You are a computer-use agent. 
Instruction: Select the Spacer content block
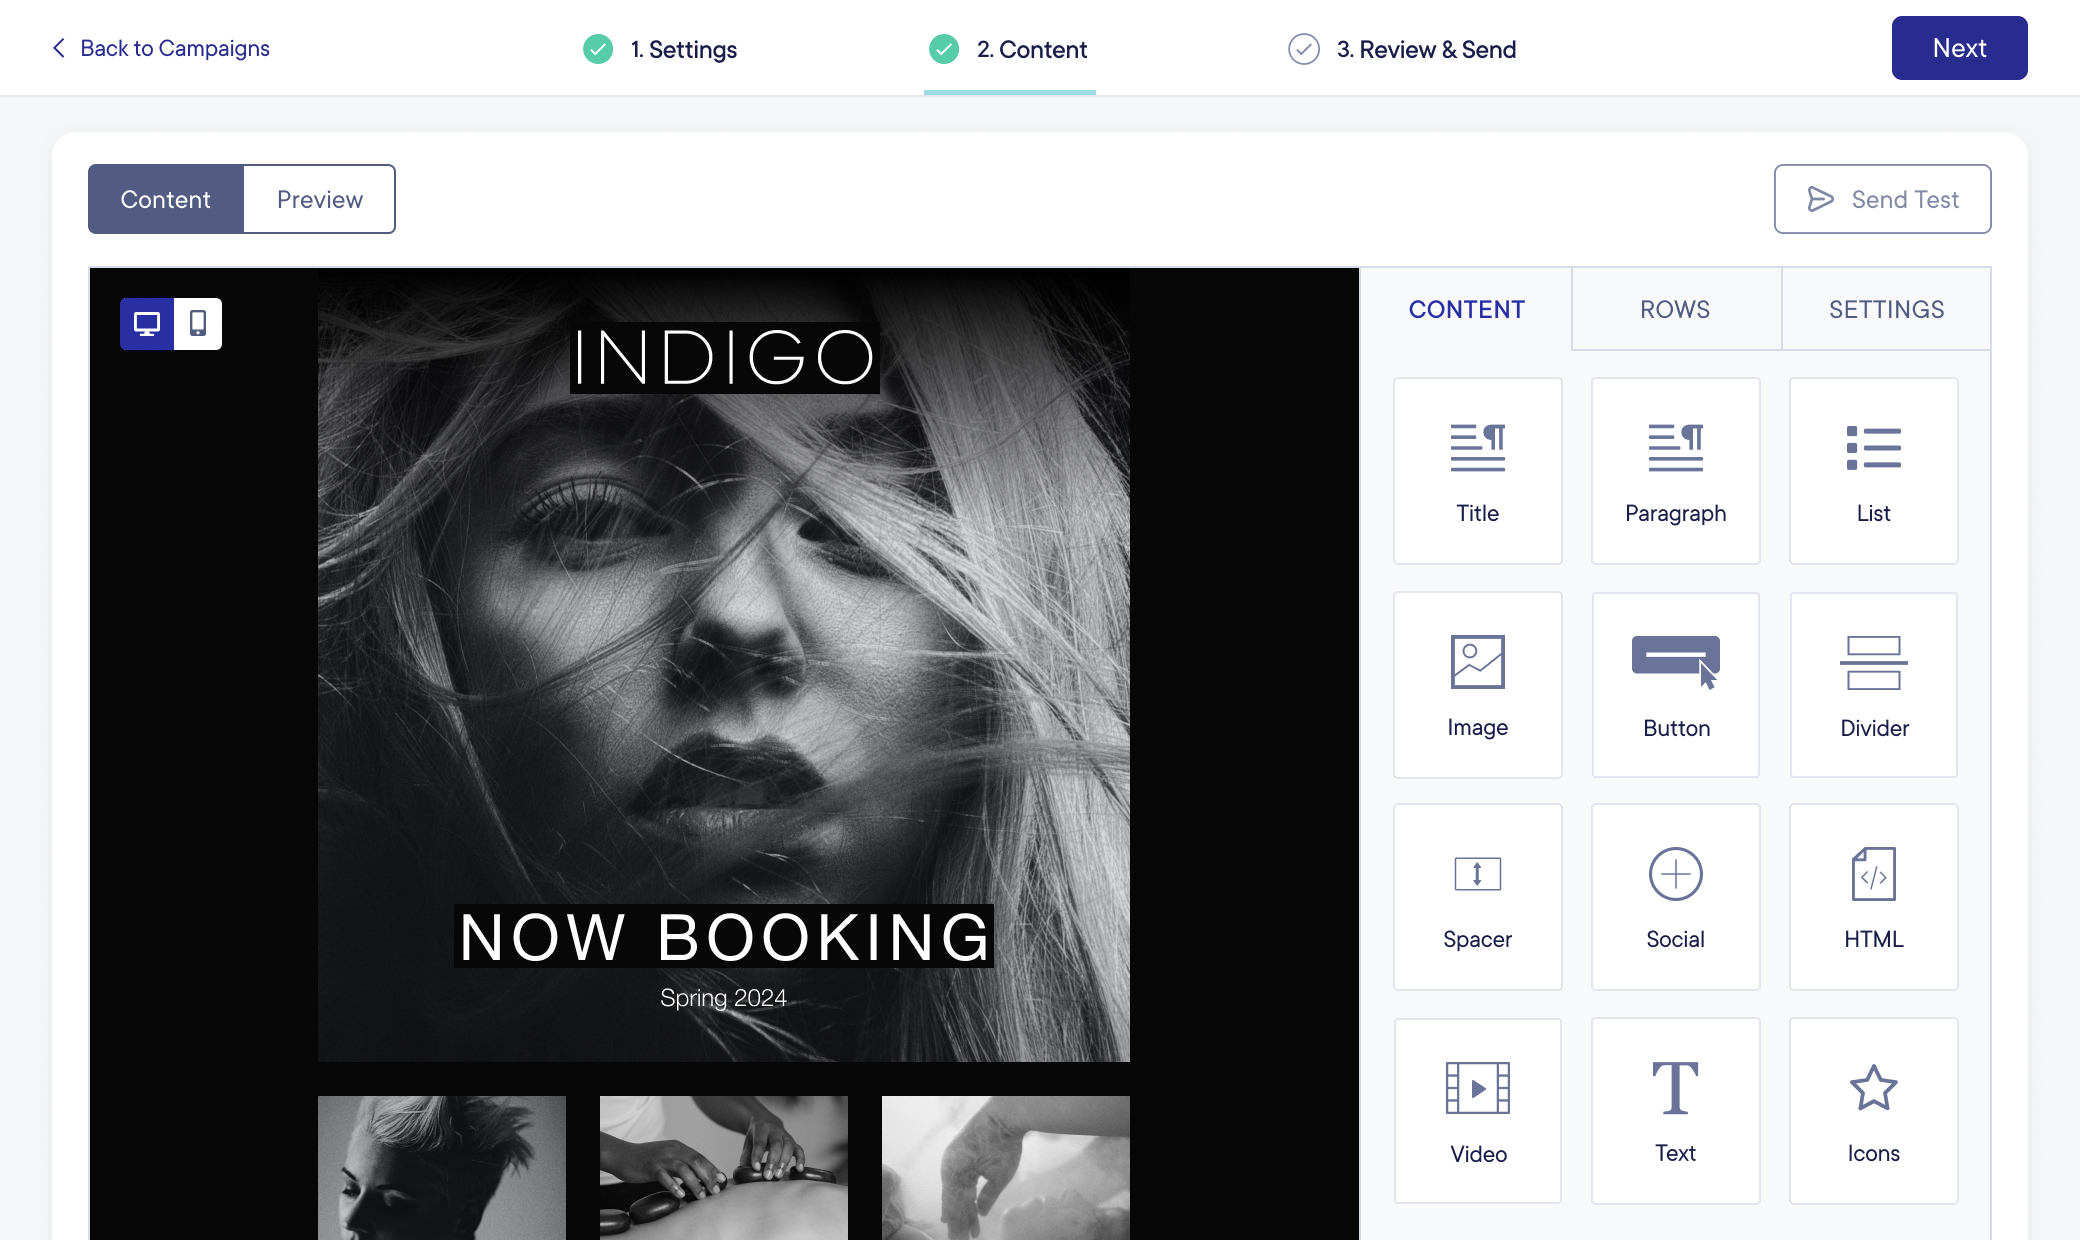coord(1477,897)
